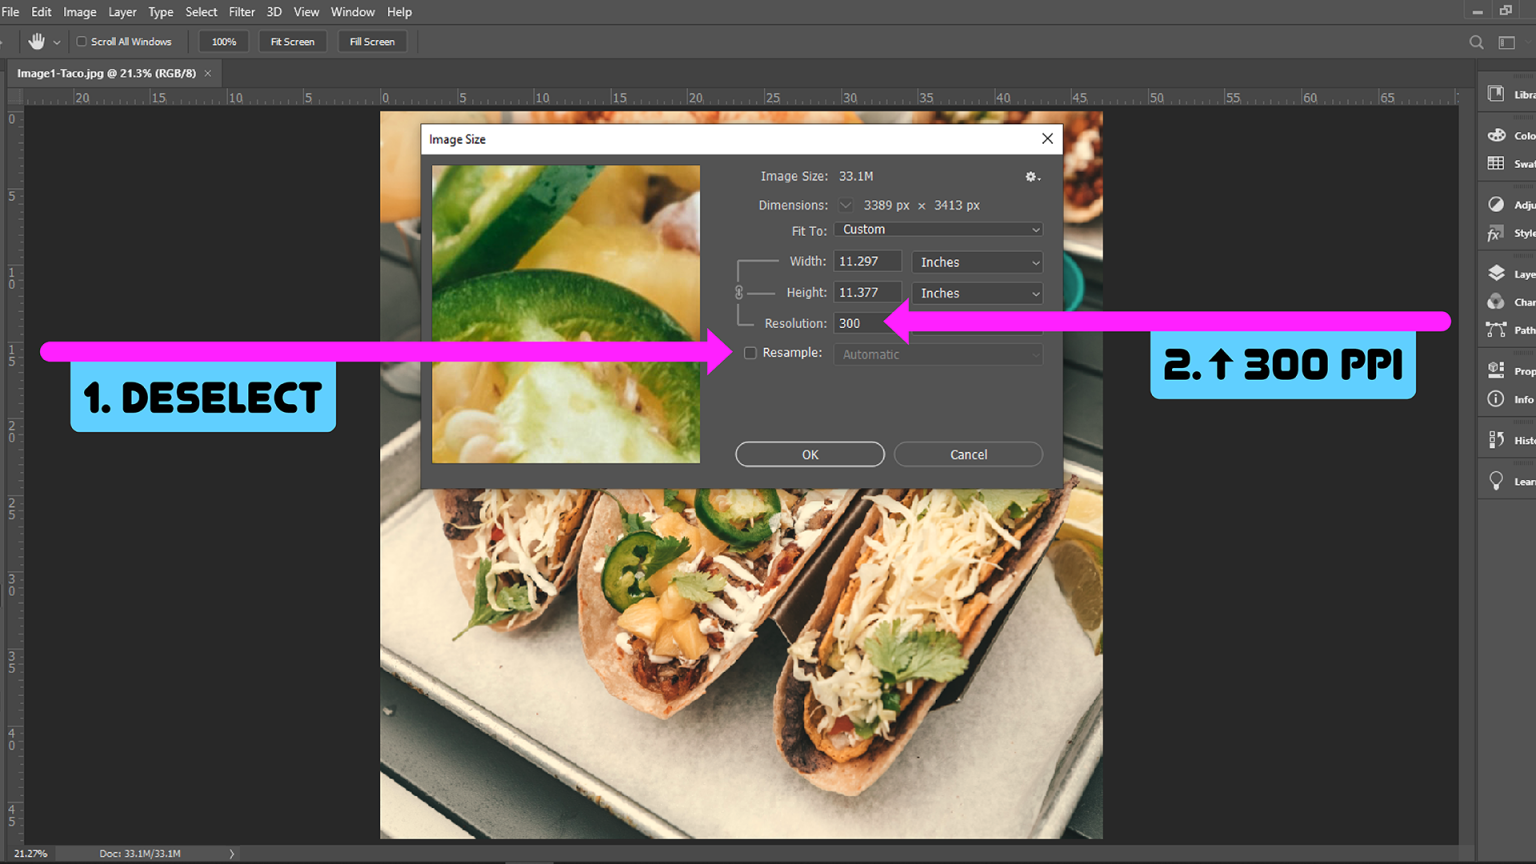Open the Swatches panel grid icon

tap(1496, 163)
